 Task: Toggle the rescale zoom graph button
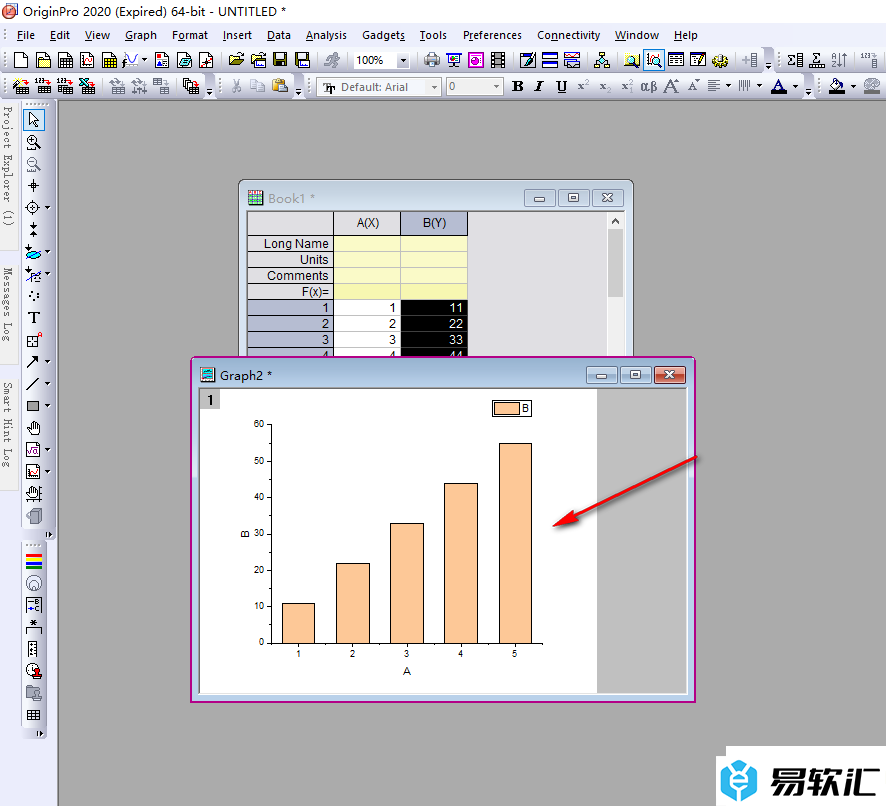click(654, 60)
